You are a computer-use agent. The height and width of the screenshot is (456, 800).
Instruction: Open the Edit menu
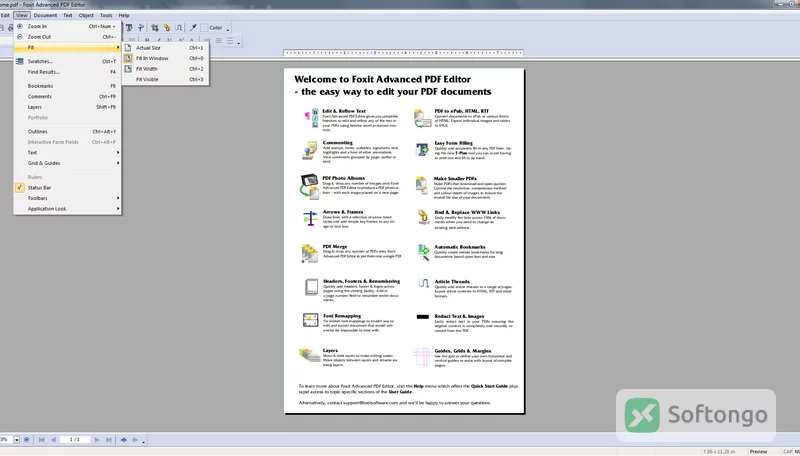pos(5,15)
